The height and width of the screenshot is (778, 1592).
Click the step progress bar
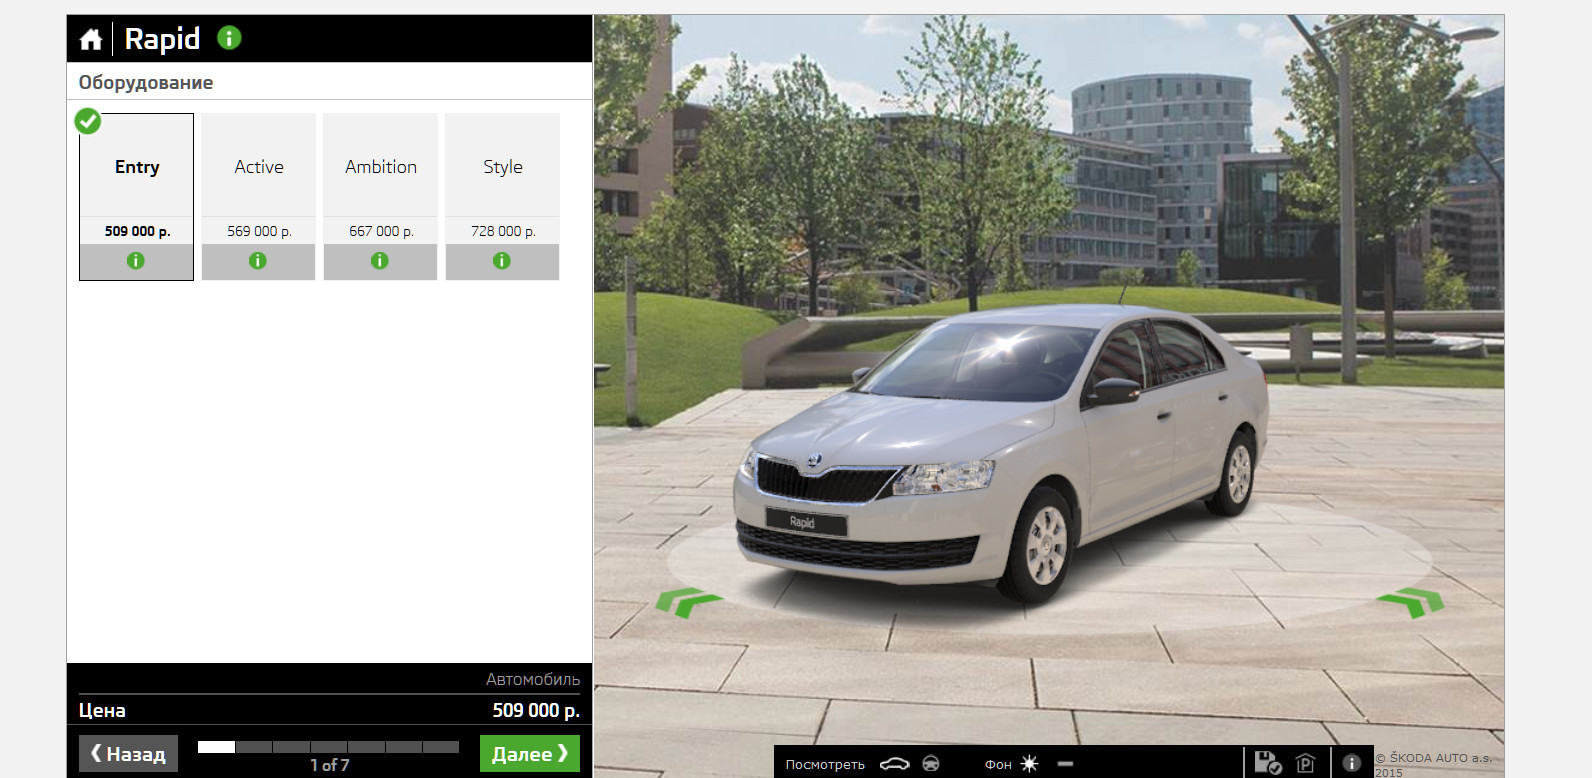(328, 747)
